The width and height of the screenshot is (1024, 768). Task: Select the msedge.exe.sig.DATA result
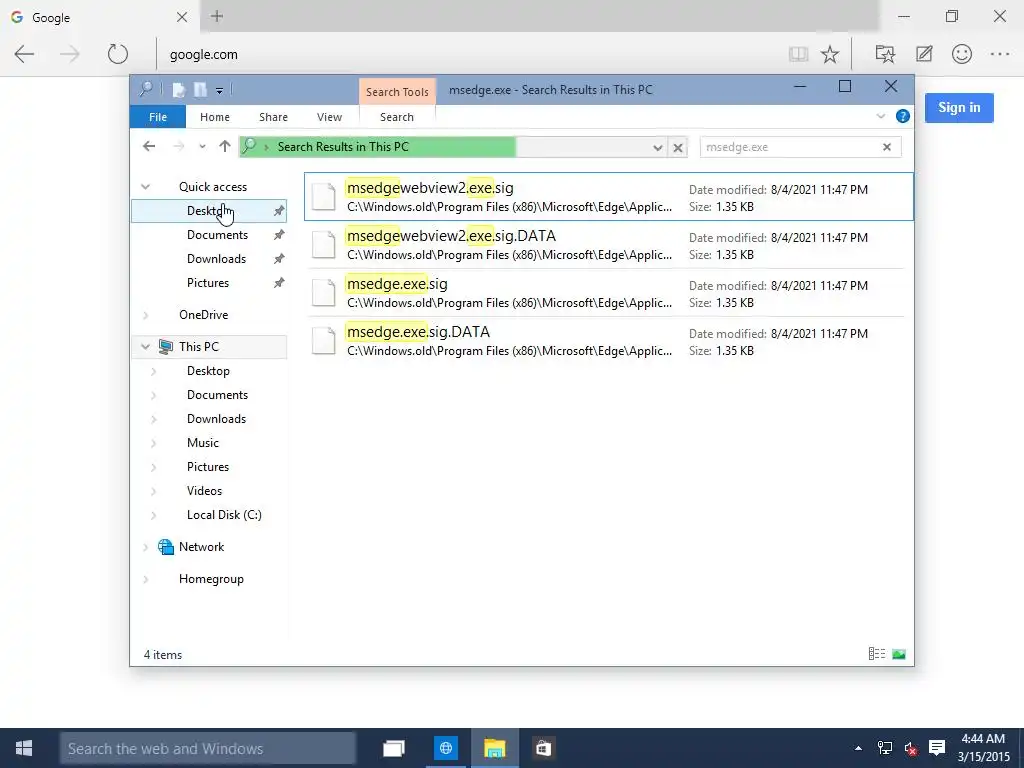point(609,341)
